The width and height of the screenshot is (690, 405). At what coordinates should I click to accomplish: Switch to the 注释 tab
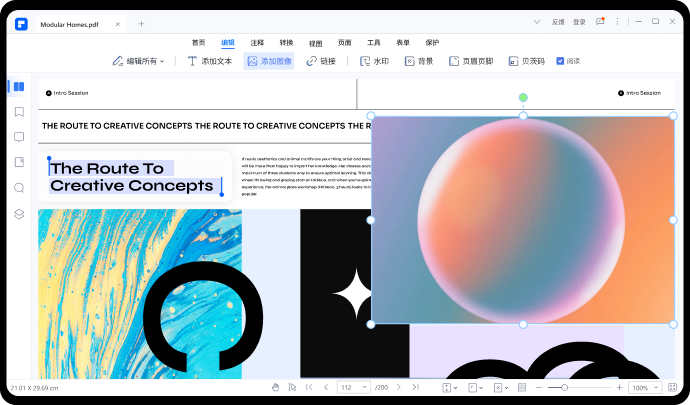pos(257,42)
